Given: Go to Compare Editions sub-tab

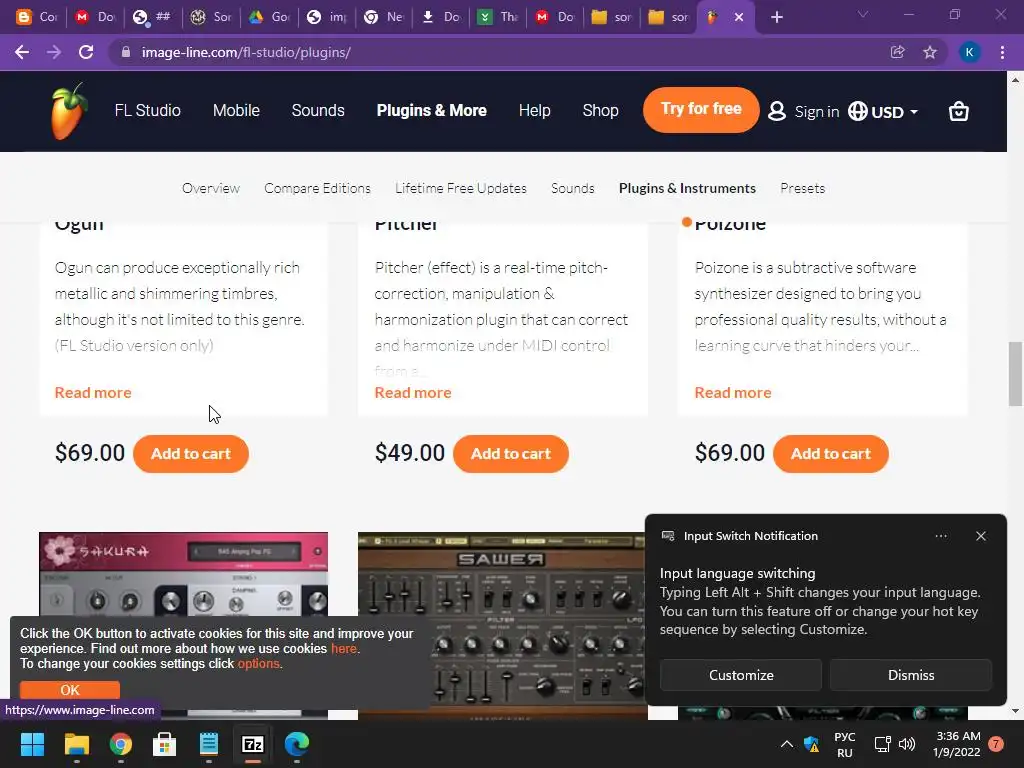Looking at the screenshot, I should [317, 188].
